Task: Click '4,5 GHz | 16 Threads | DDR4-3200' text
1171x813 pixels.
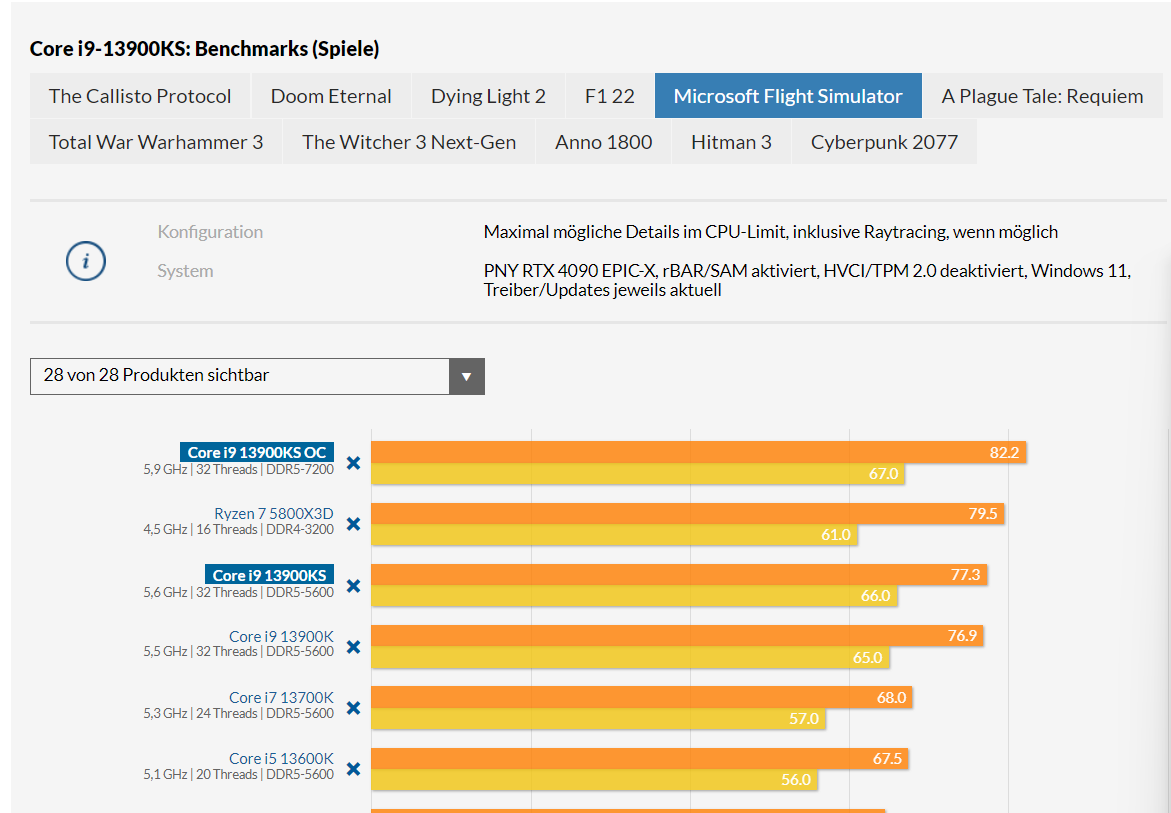Action: (238, 530)
